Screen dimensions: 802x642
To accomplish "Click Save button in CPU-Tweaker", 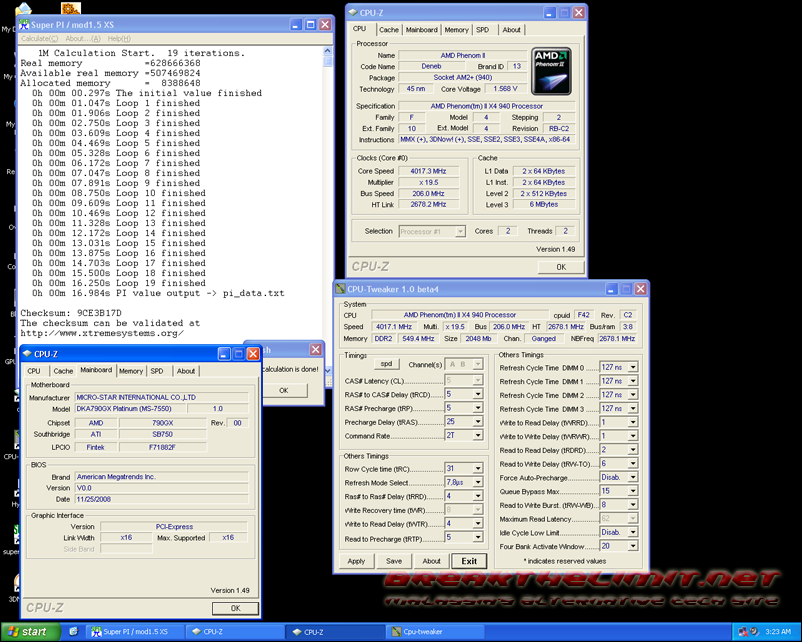I will pos(394,561).
